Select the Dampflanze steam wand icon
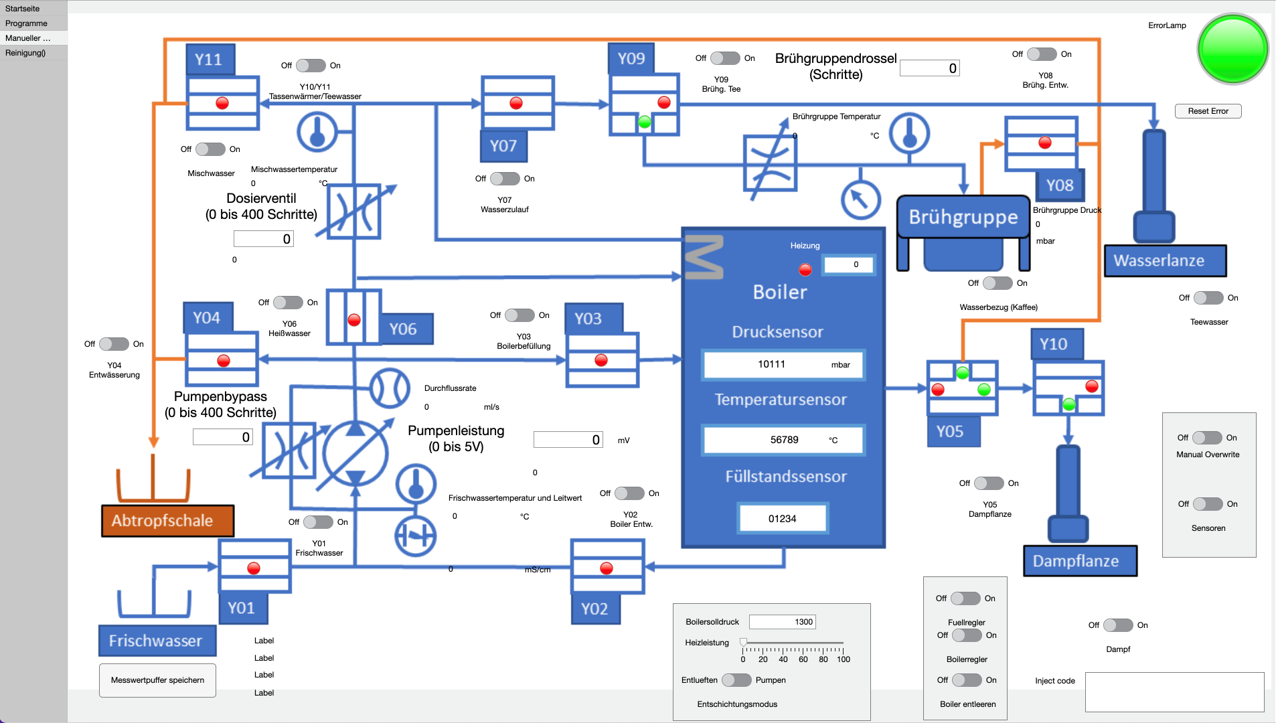Viewport: 1276px width, 723px height. coord(1068,493)
